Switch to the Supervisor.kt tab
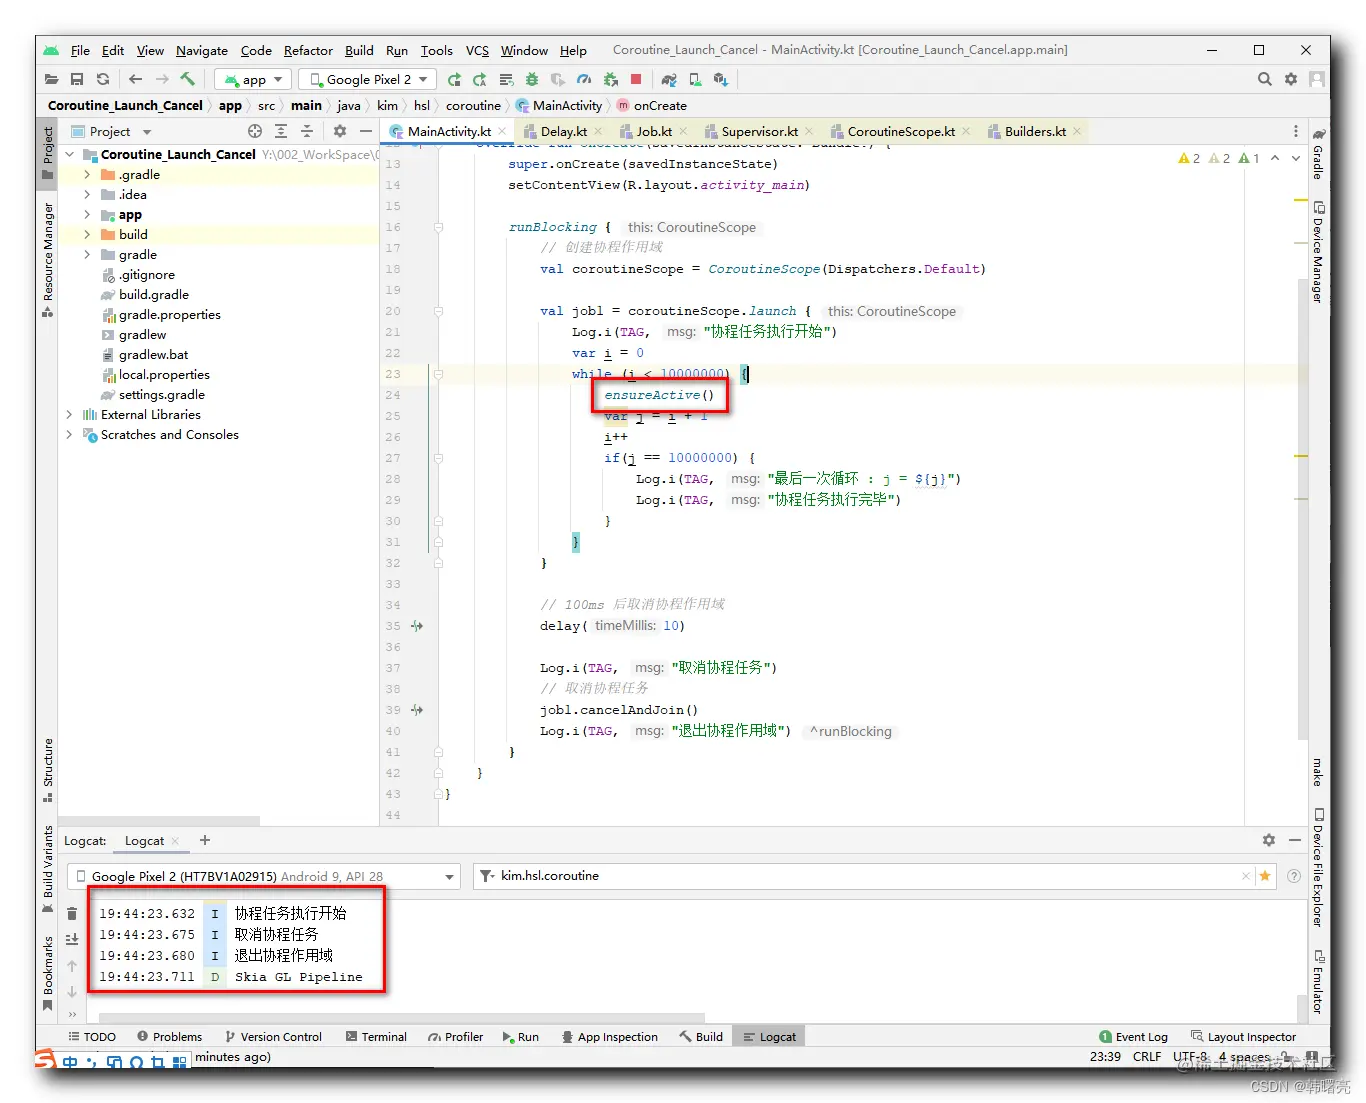The height and width of the screenshot is (1103, 1366). pos(759,131)
